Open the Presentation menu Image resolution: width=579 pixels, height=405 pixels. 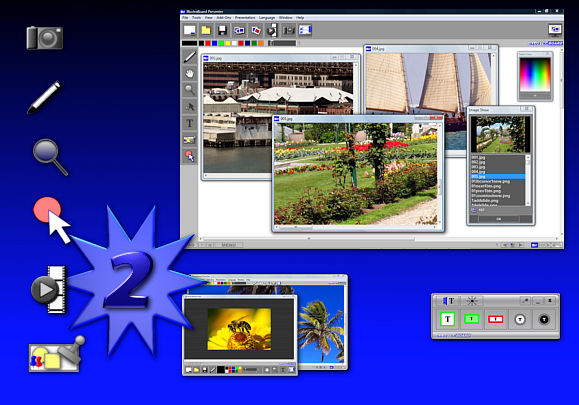click(x=245, y=18)
